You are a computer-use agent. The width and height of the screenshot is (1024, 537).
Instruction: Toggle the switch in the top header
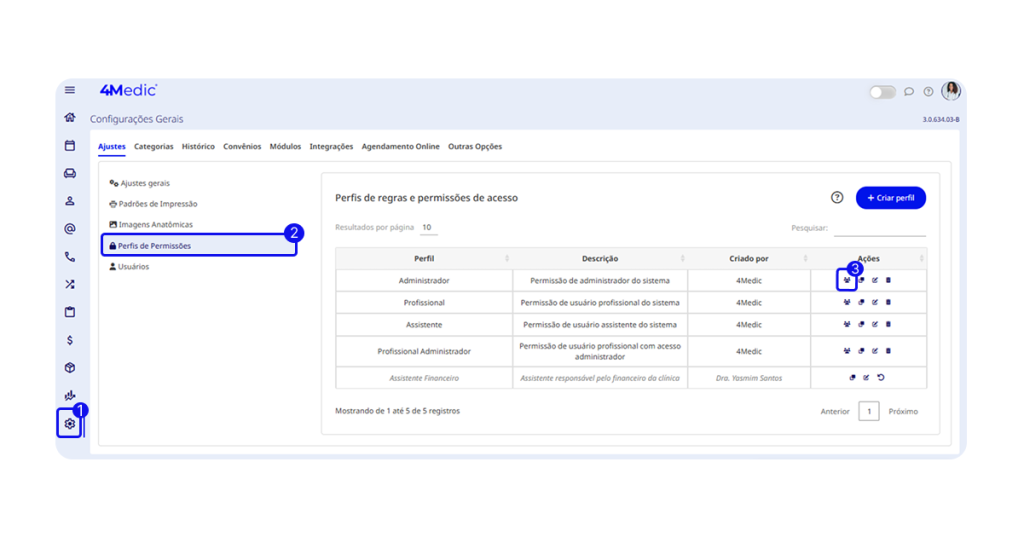click(882, 92)
